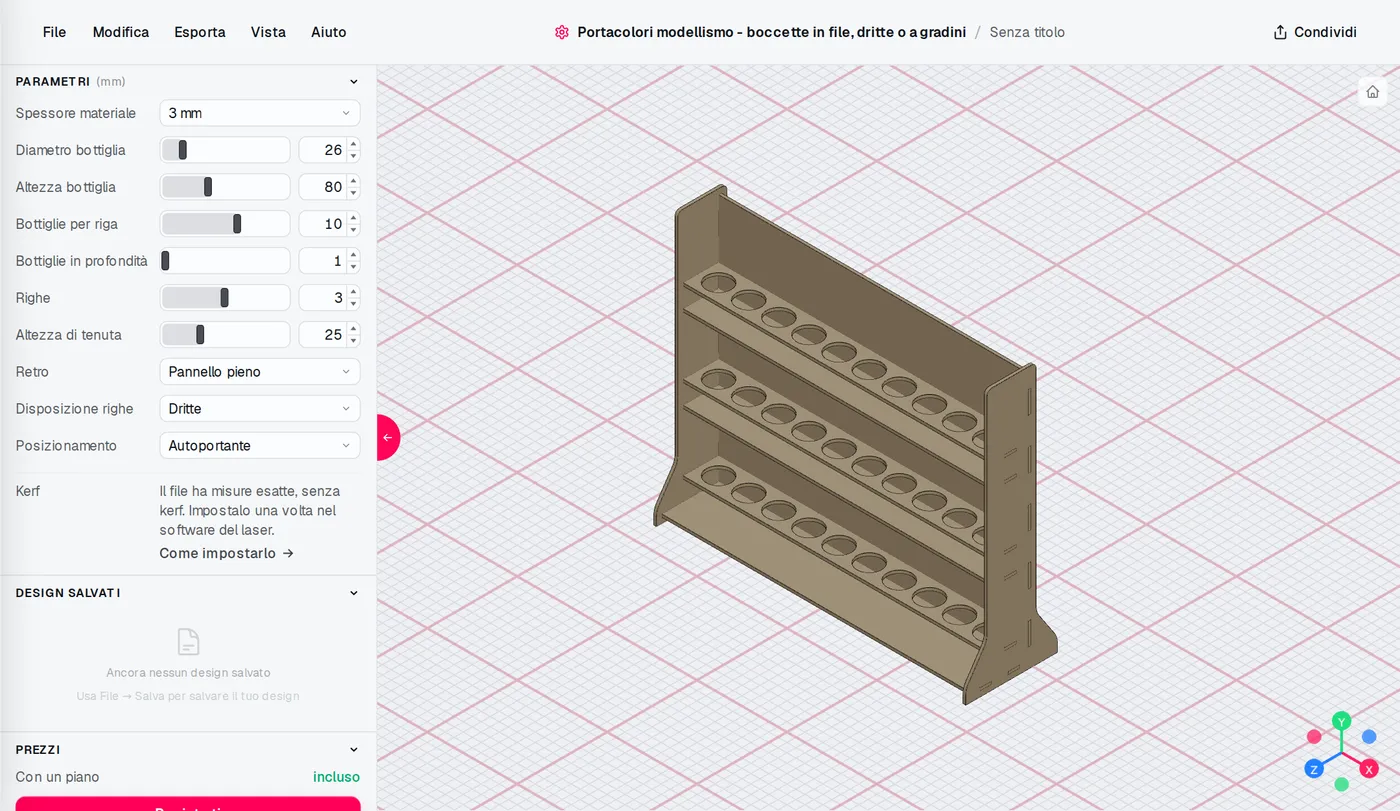Screen dimensions: 1400x811
Task: Collapse the PARAMETRI section
Action: 353,82
